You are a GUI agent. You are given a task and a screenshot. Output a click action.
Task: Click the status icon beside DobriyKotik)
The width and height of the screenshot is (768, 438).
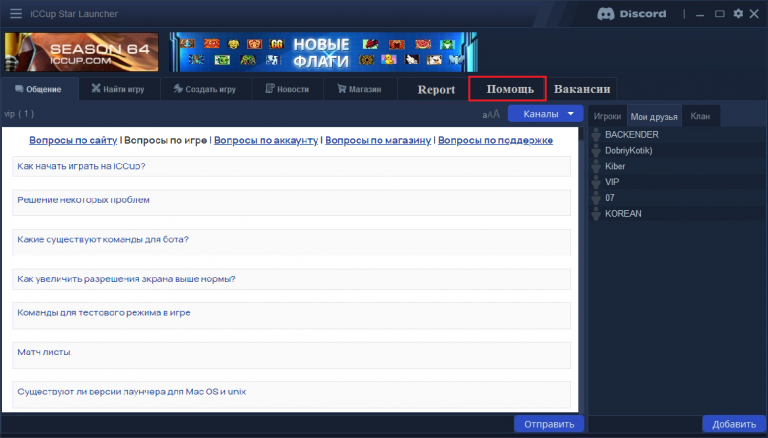[596, 150]
